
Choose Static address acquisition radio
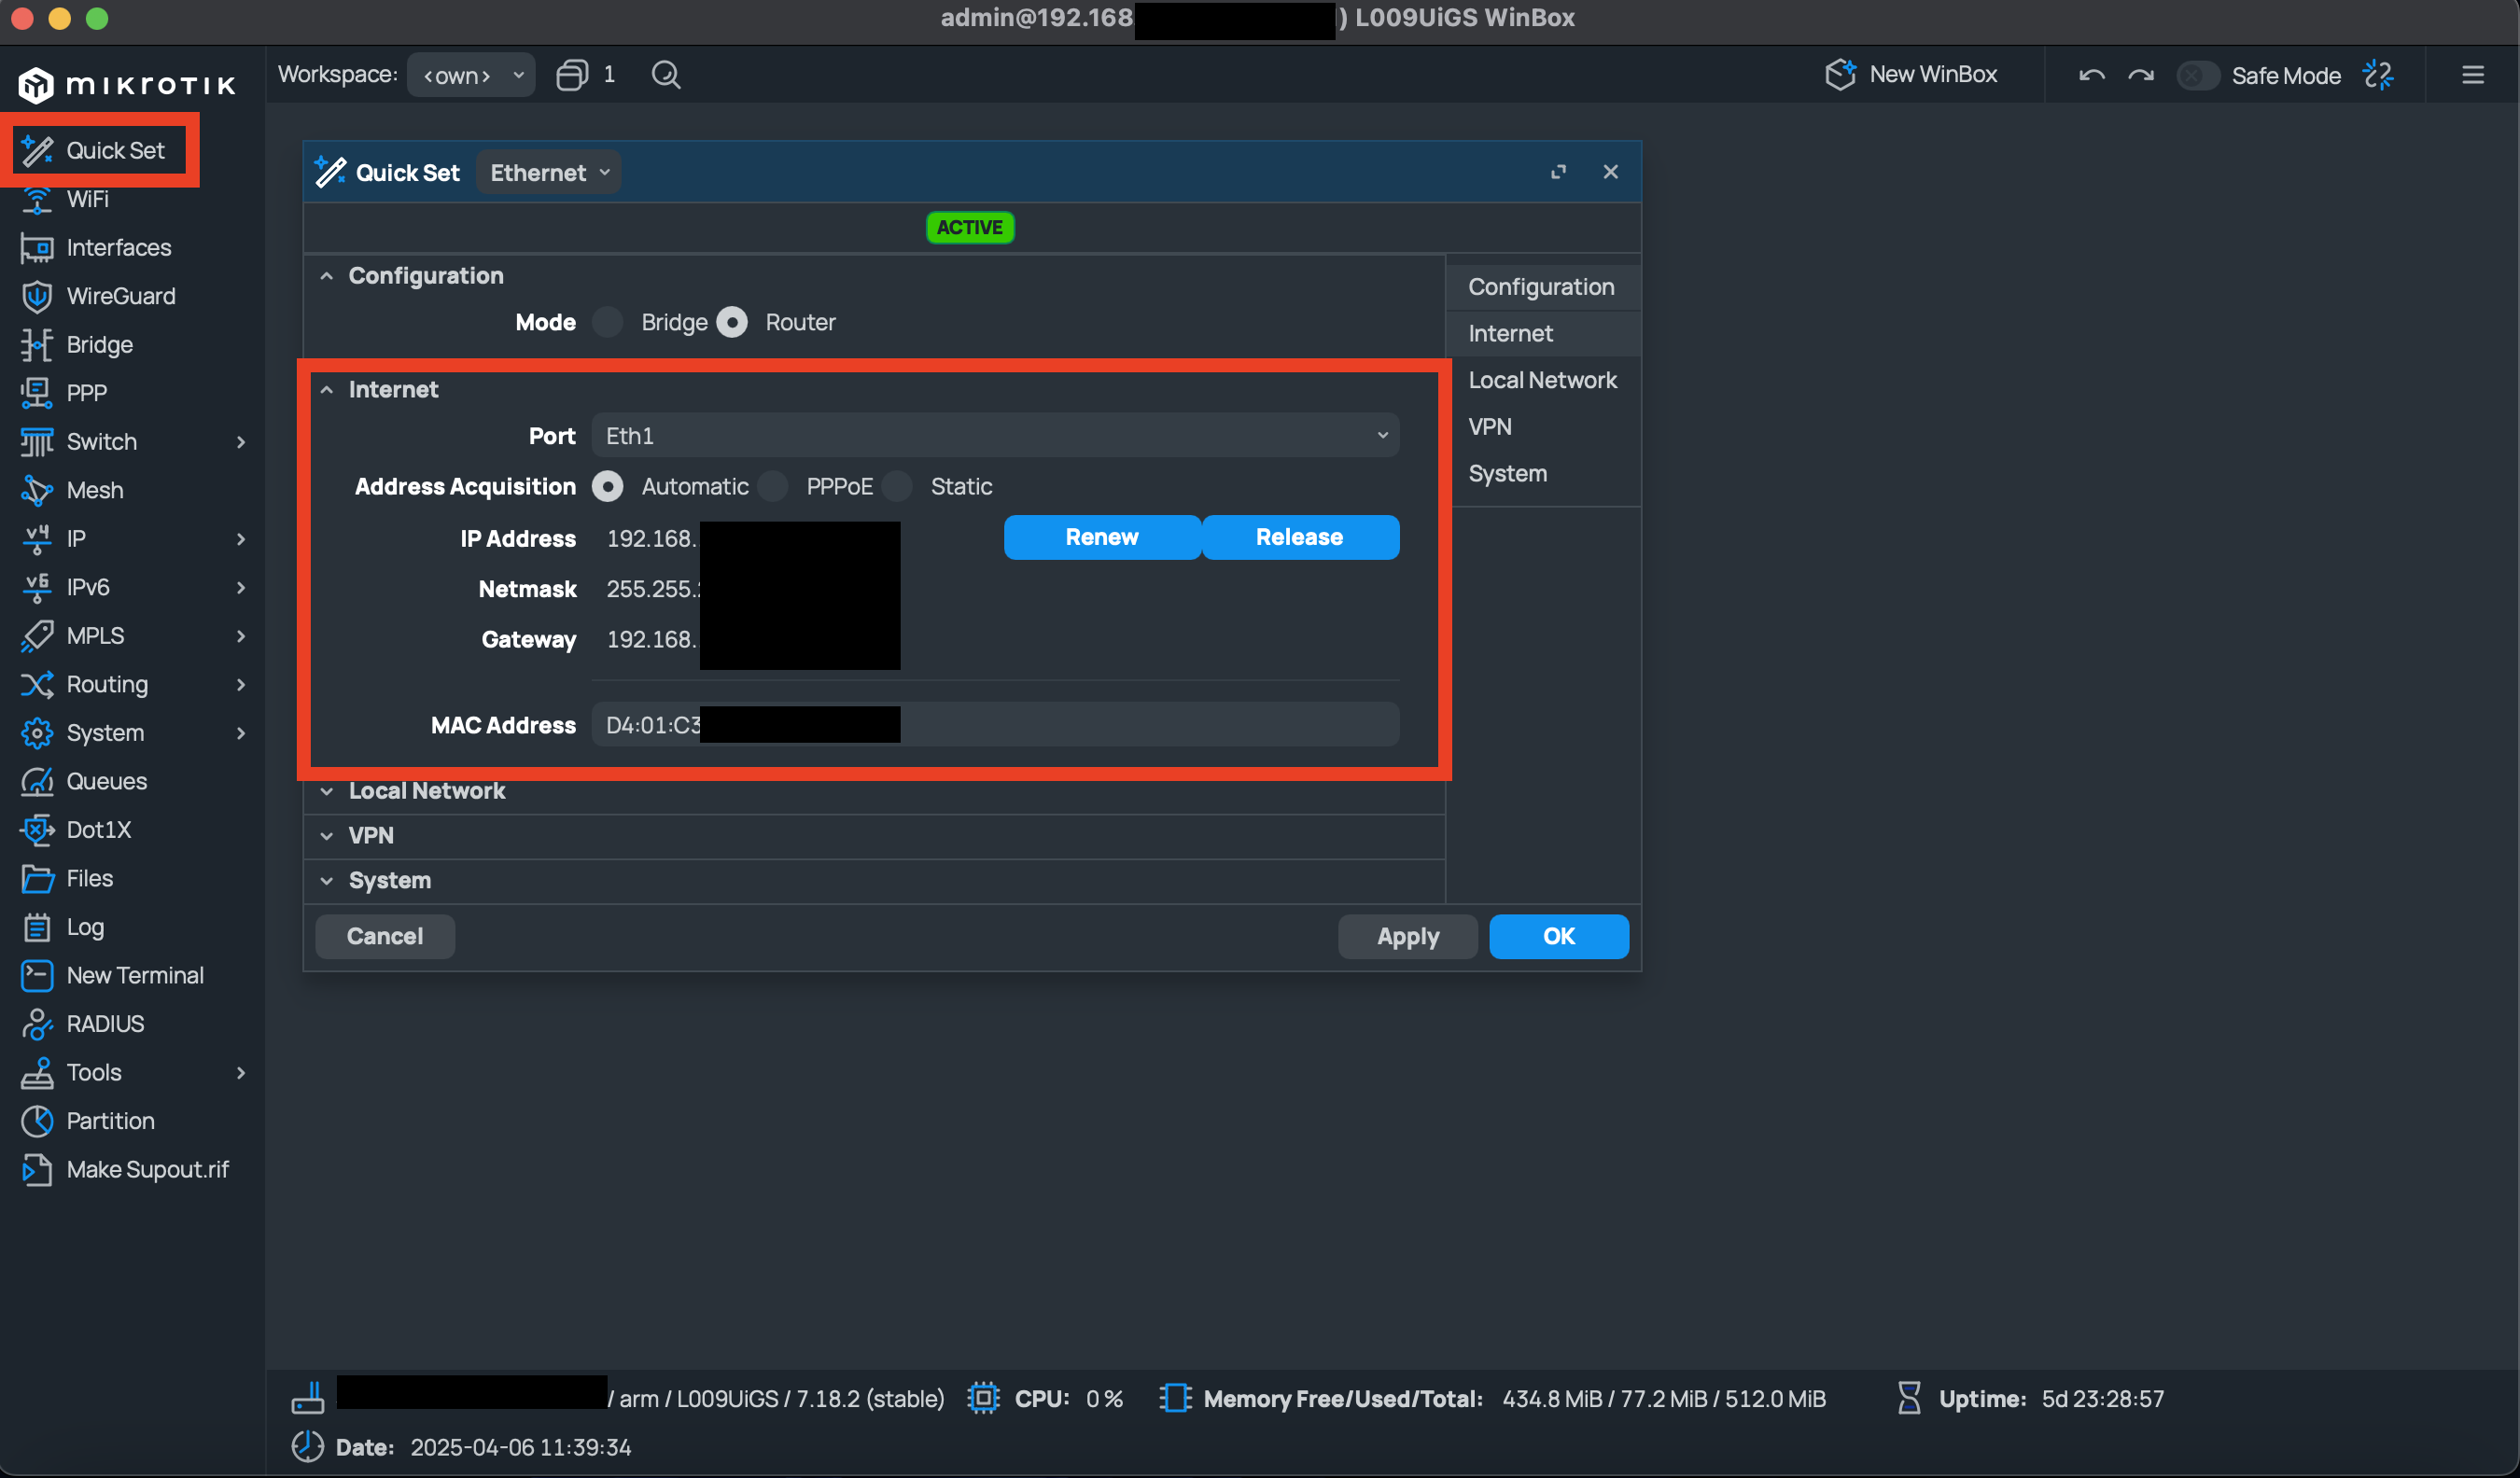point(897,486)
